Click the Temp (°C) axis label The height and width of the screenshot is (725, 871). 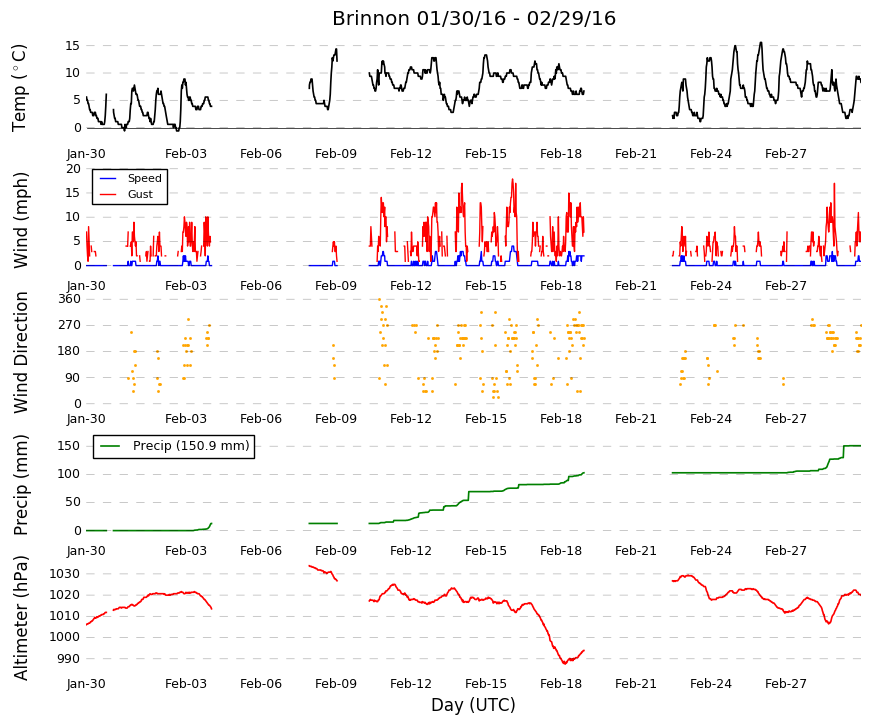coord(19,88)
